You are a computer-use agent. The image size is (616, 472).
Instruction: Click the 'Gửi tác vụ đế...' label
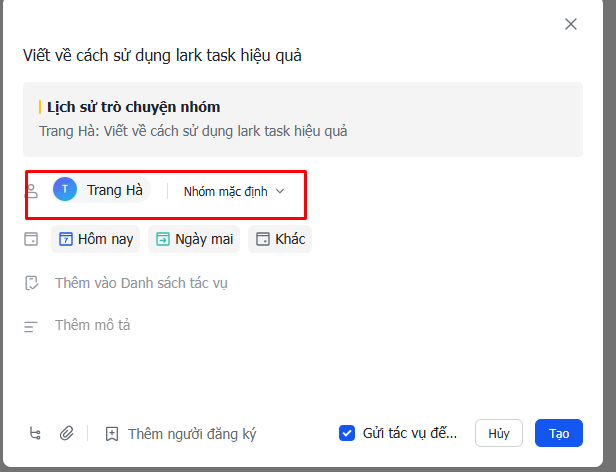410,433
